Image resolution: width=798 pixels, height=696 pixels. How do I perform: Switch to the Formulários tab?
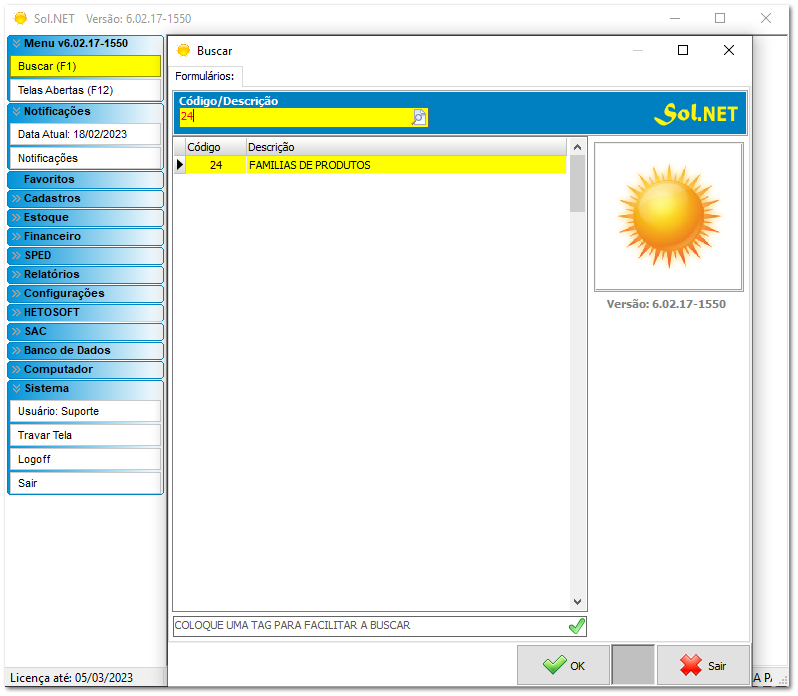tap(205, 76)
